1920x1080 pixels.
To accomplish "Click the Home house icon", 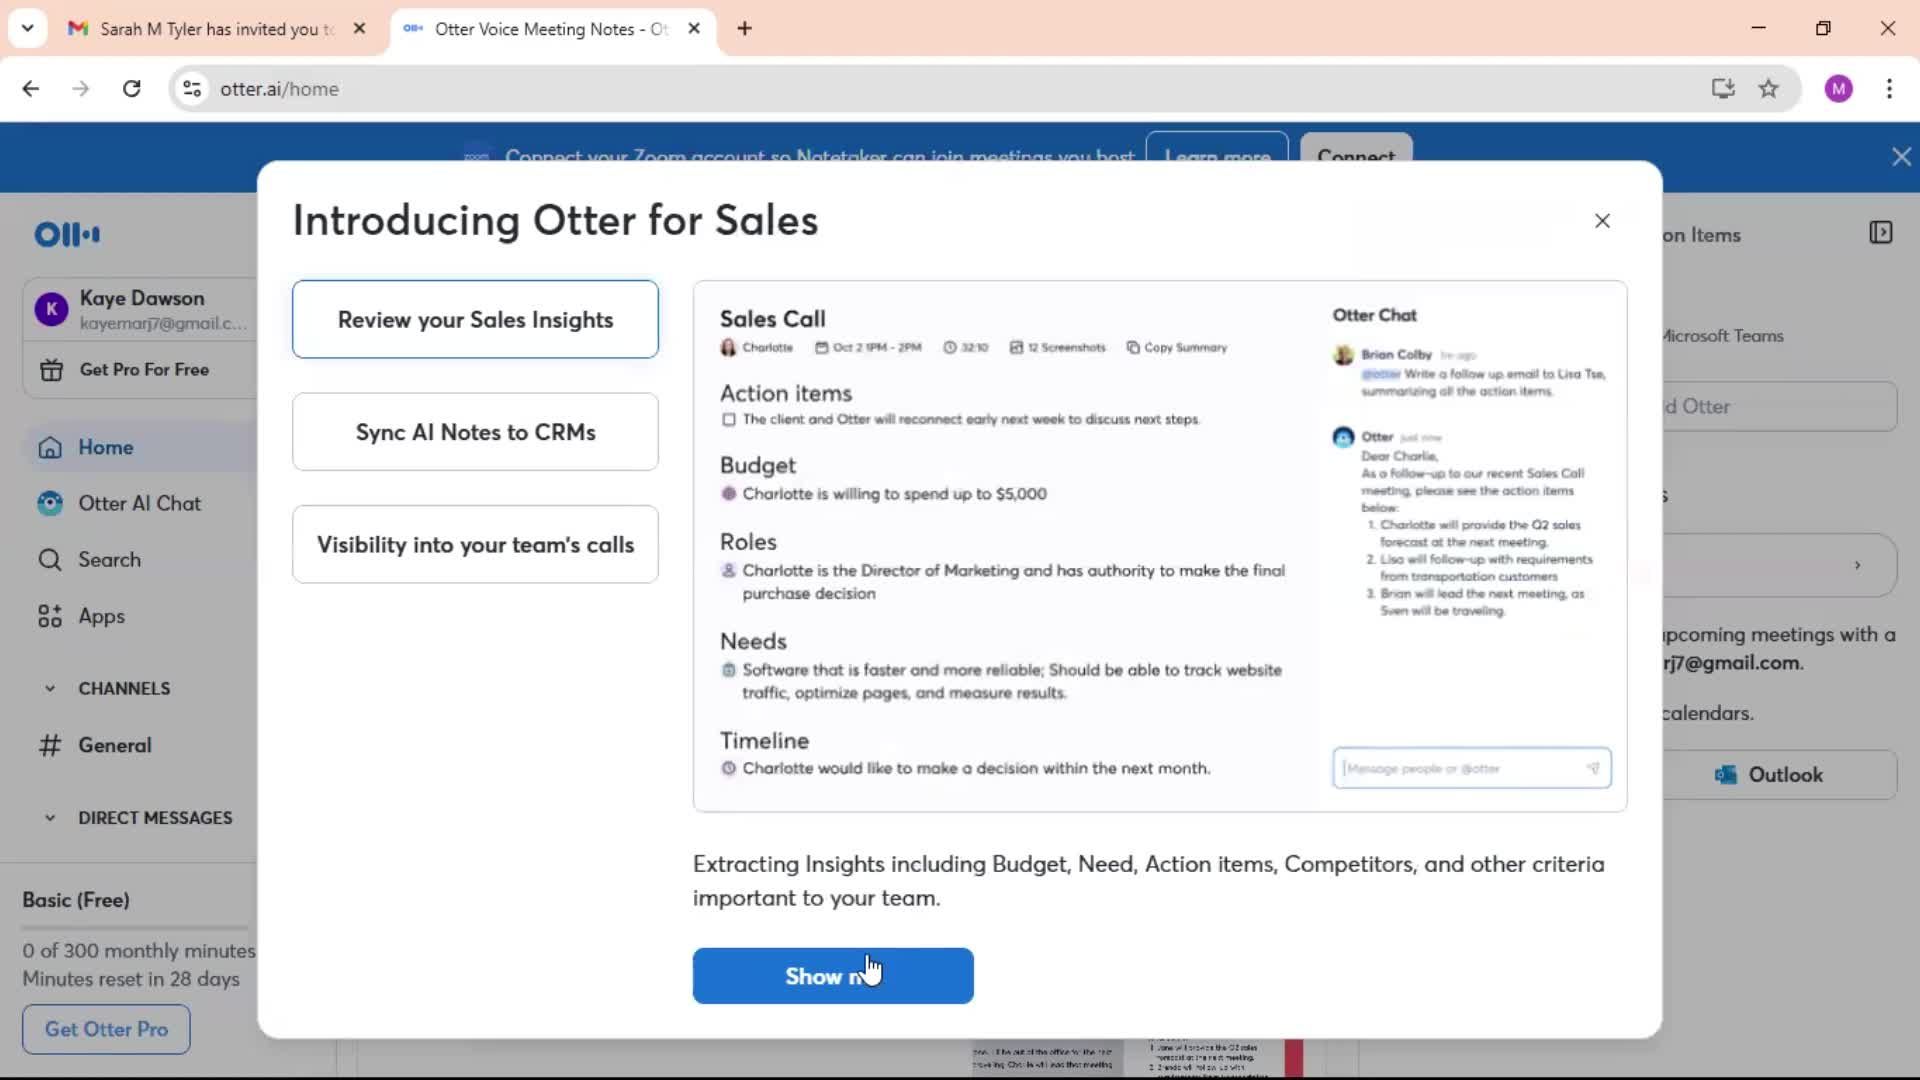I will coord(50,448).
